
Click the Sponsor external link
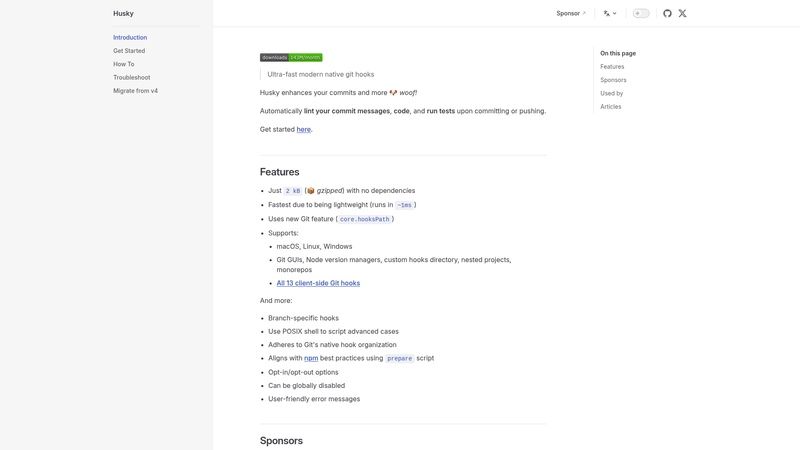[571, 13]
